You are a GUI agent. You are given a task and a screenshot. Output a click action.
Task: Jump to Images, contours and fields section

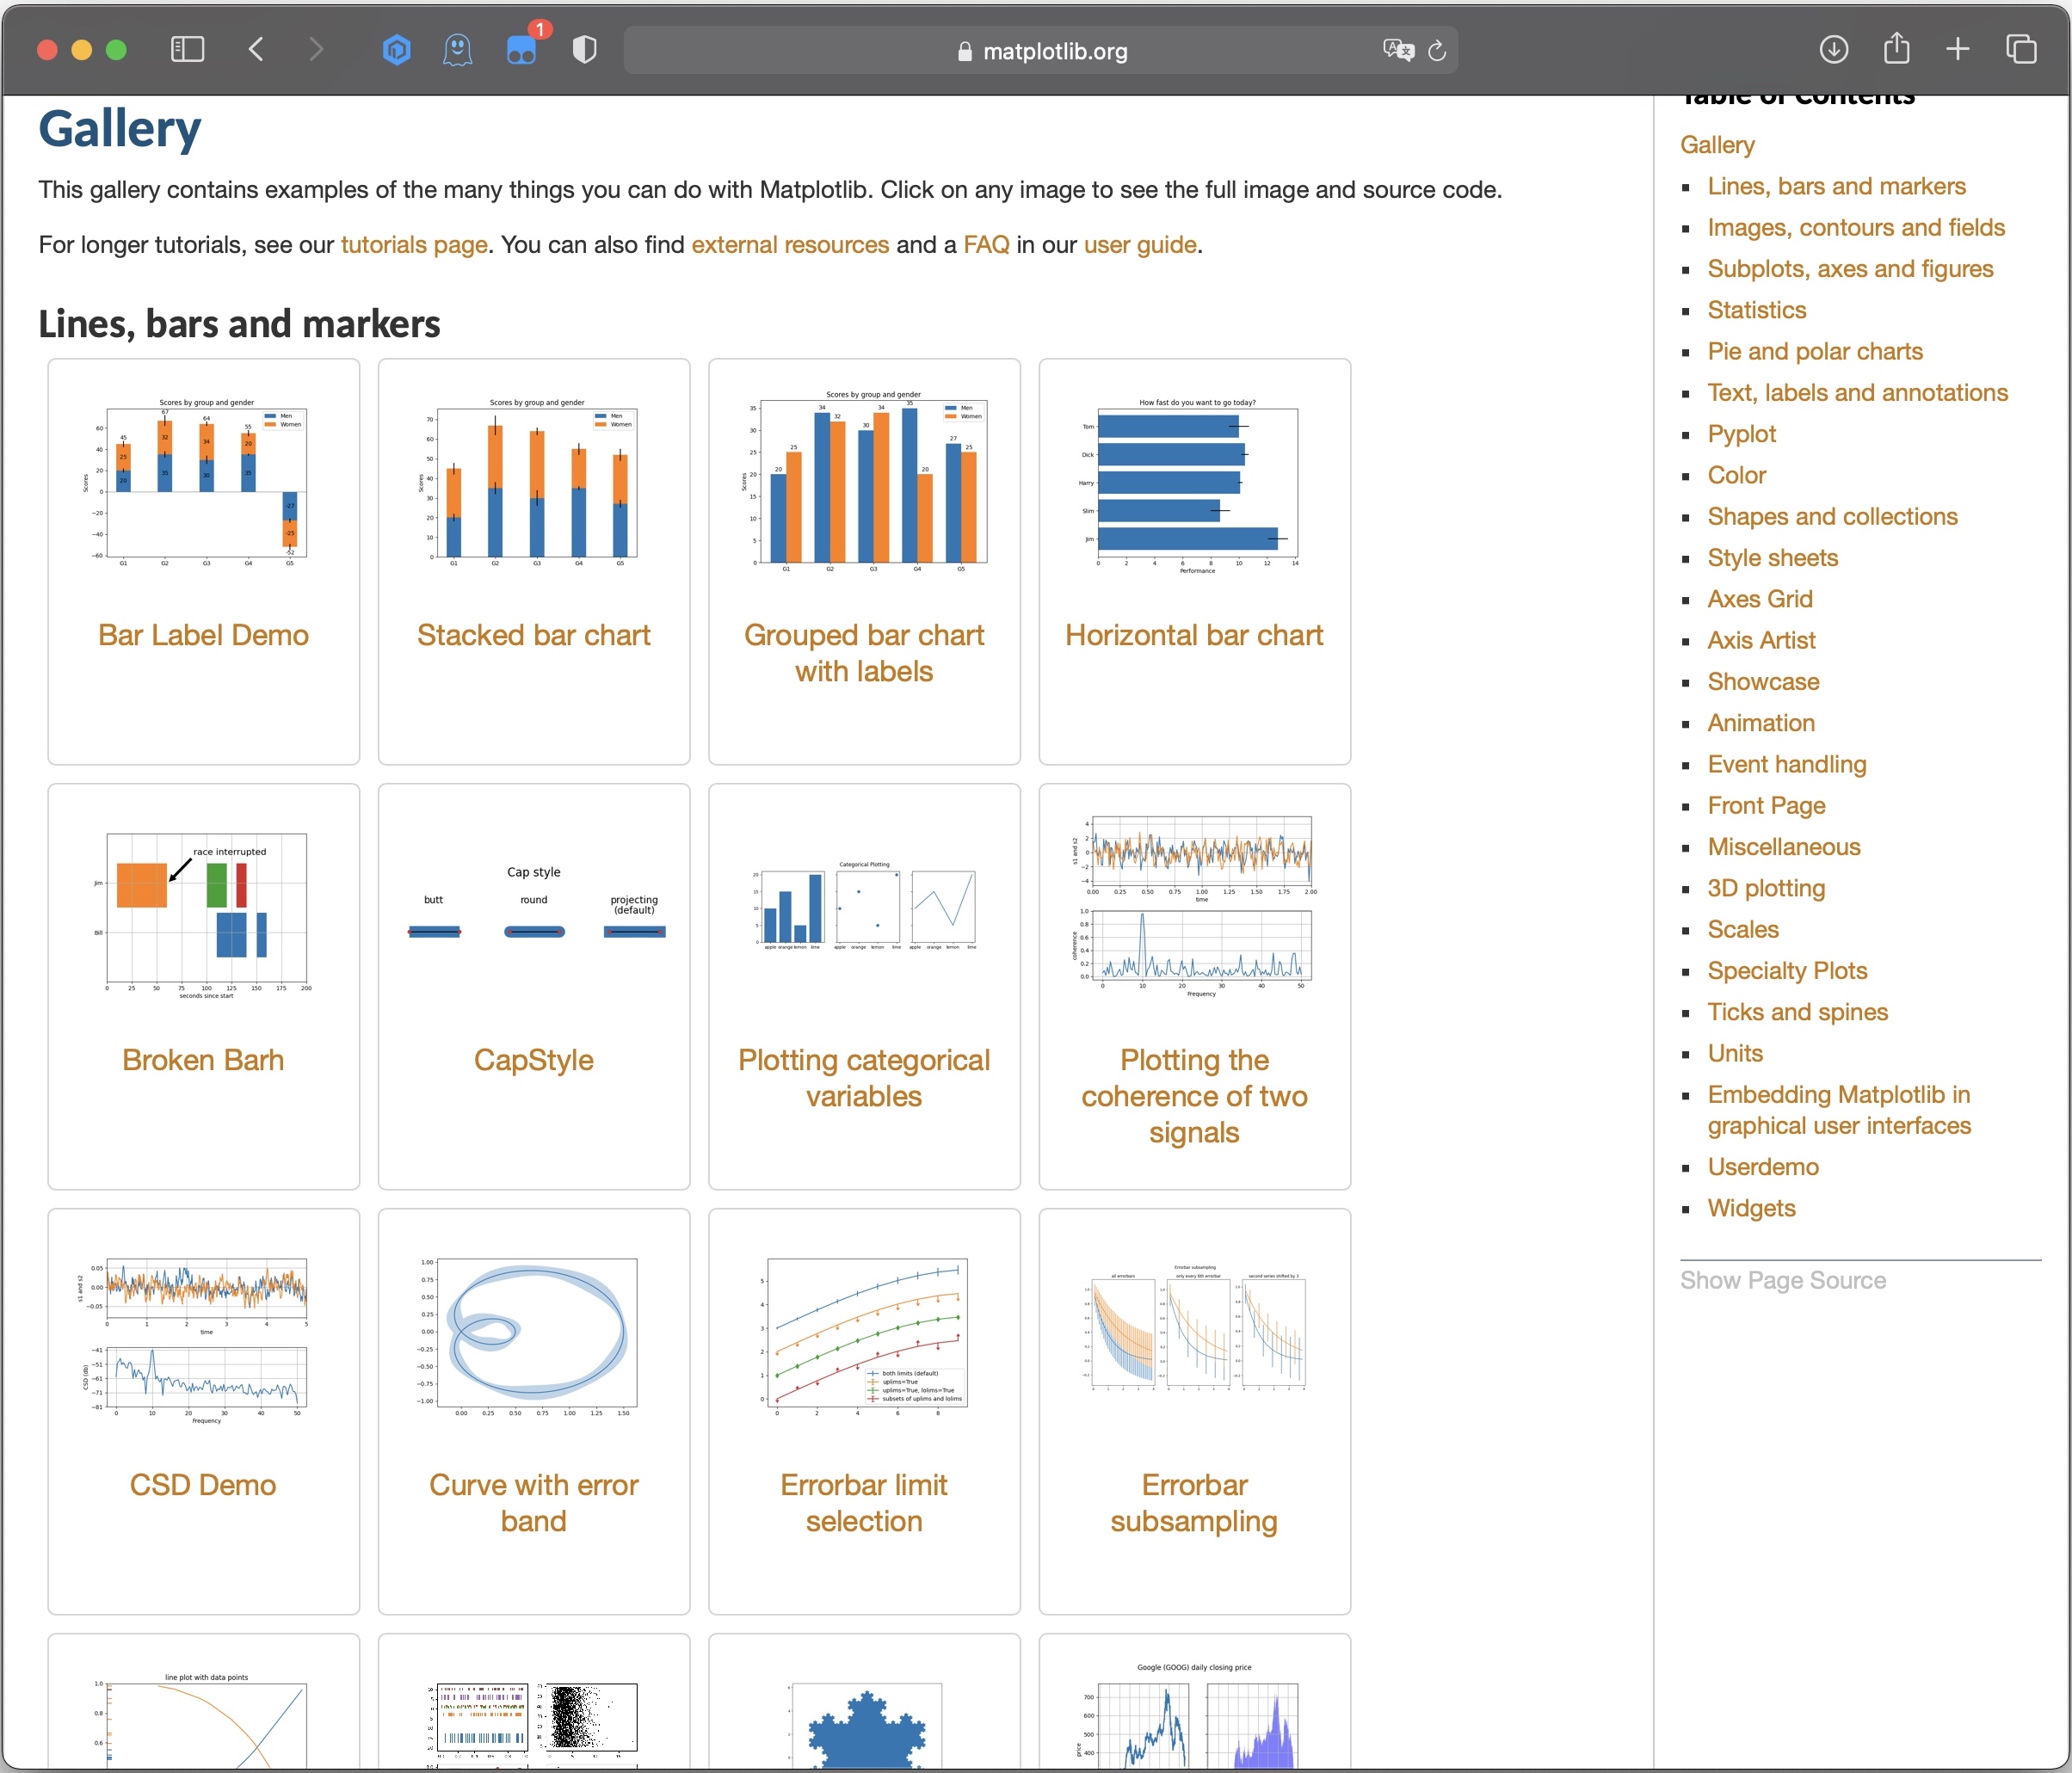(1856, 227)
